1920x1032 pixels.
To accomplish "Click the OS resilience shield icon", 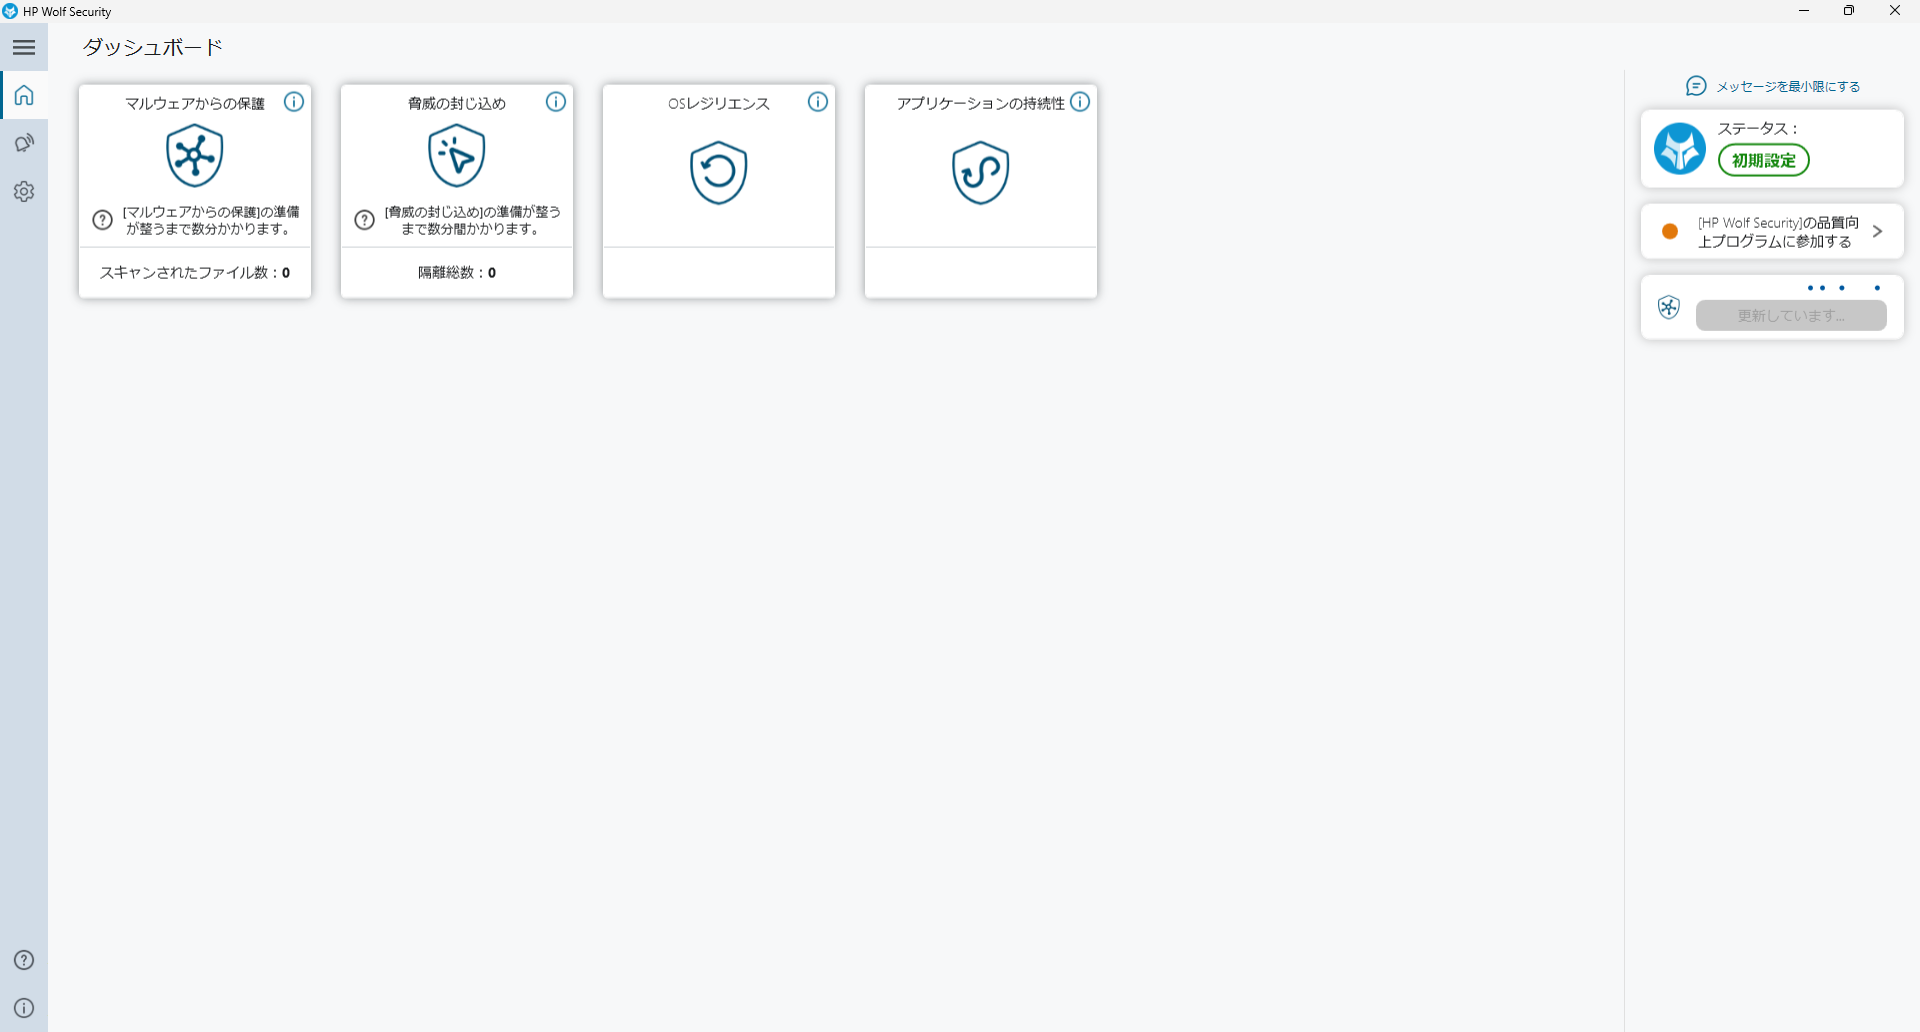I will point(719,172).
